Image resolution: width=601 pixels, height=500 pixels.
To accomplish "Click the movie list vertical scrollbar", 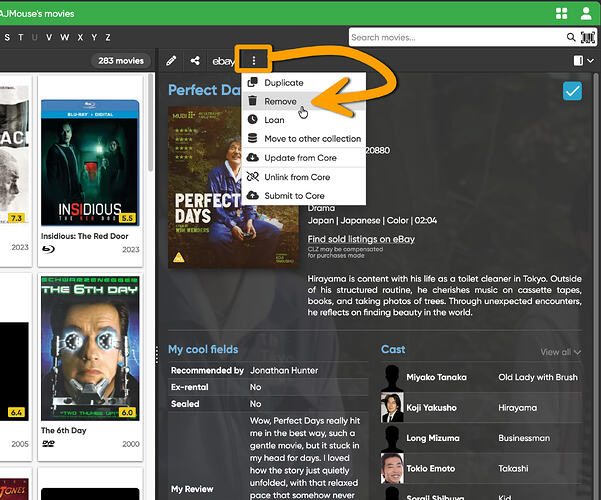I will click(x=151, y=123).
